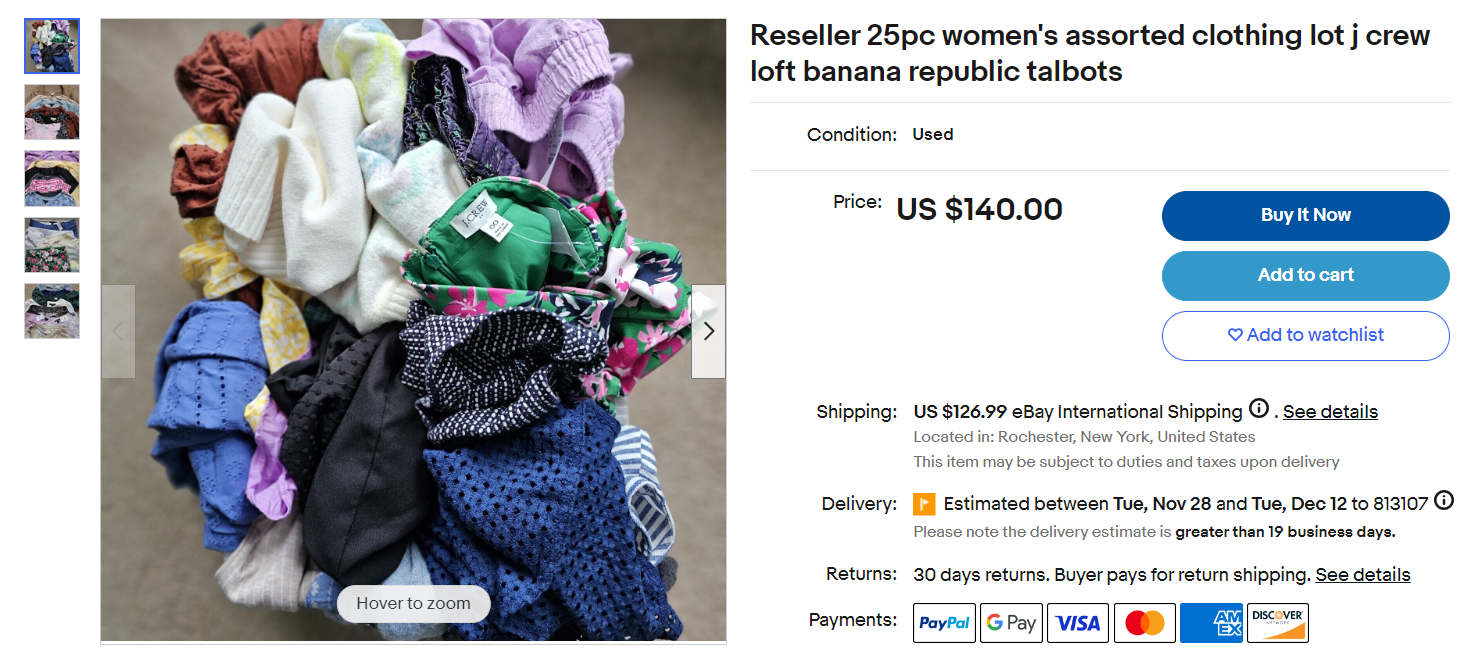Select the currently highlighted first gallery thumbnail
The height and width of the screenshot is (668, 1463).
tap(52, 46)
